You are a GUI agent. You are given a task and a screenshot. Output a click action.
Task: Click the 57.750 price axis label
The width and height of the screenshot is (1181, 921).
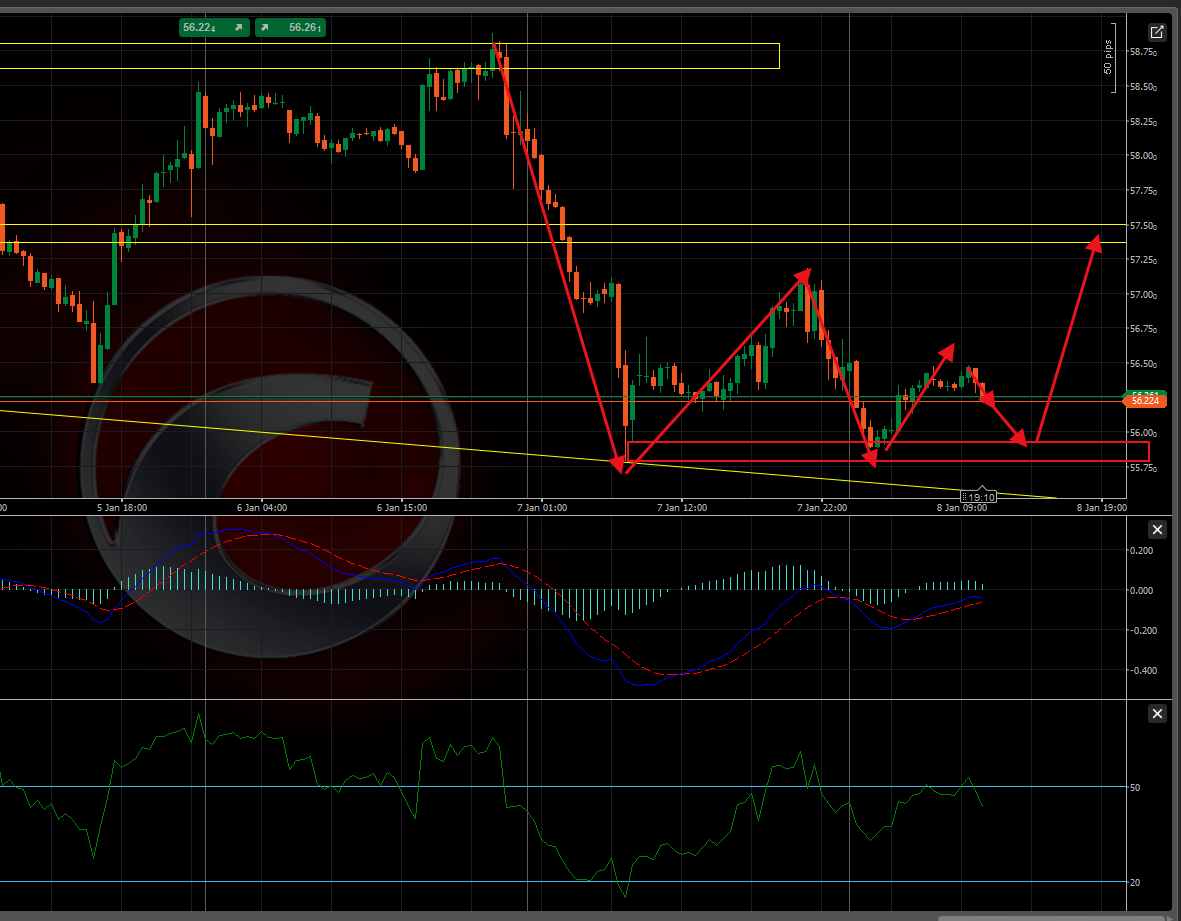tap(1143, 191)
